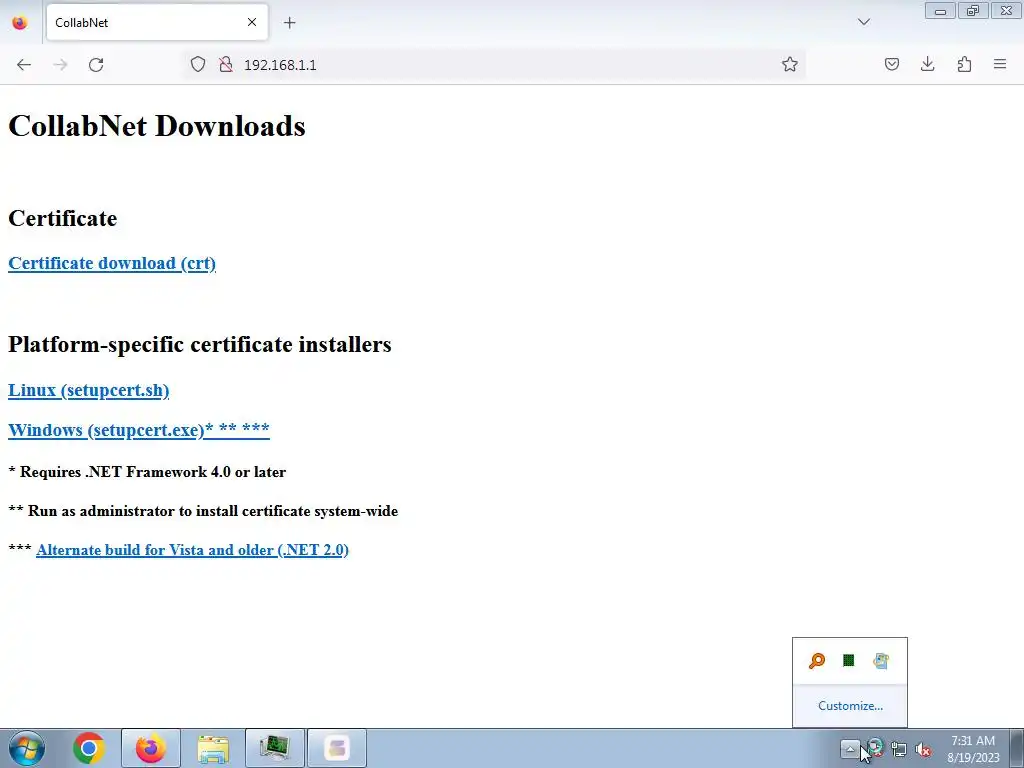Click the address bar showing 192.168.1.1
The height and width of the screenshot is (768, 1024).
[496, 65]
